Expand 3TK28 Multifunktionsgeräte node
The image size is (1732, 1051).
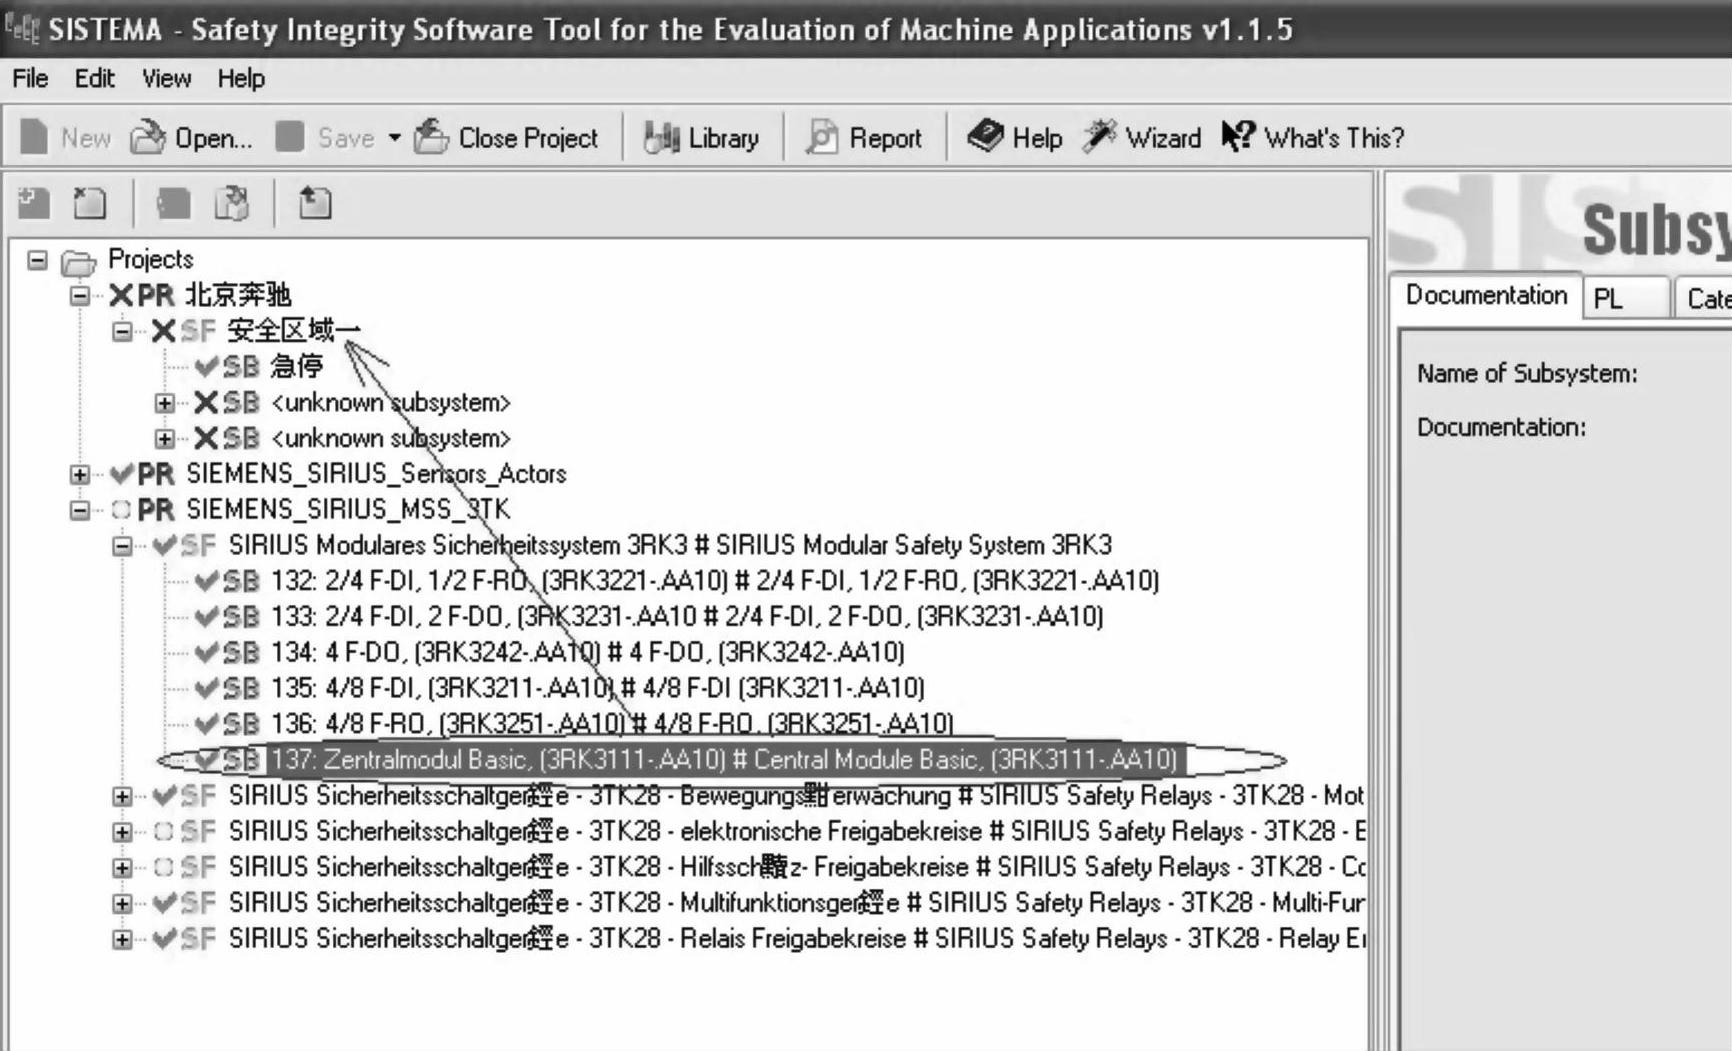pos(122,903)
